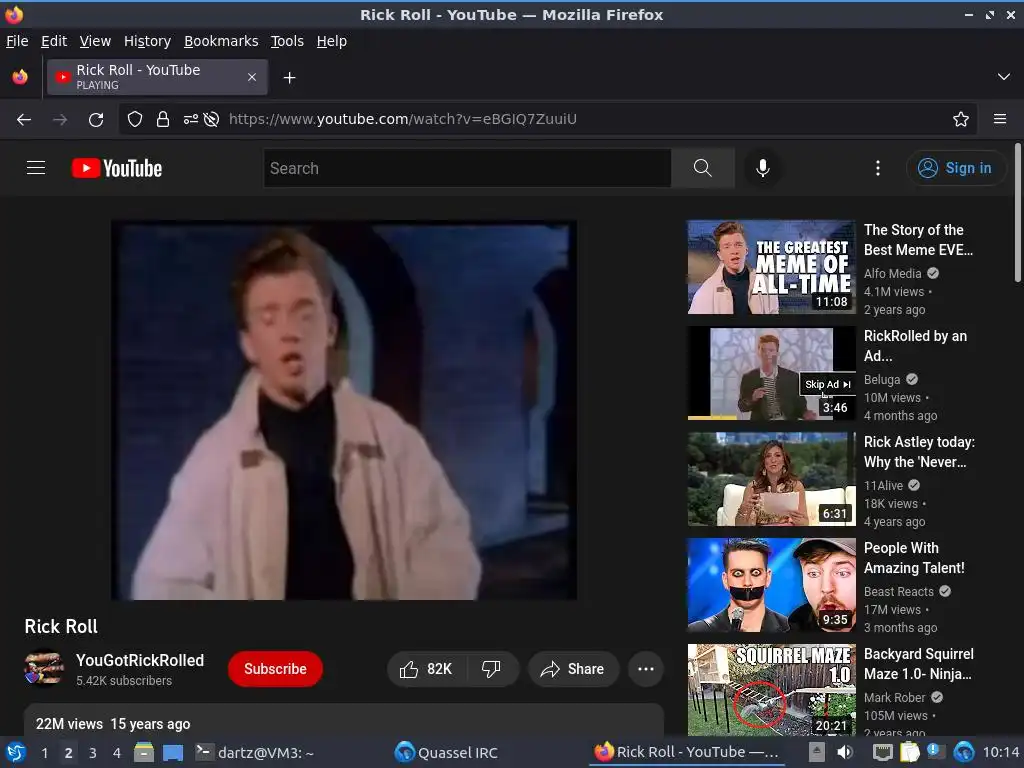Like the video with thumbs up
The image size is (1024, 768).
[426, 669]
